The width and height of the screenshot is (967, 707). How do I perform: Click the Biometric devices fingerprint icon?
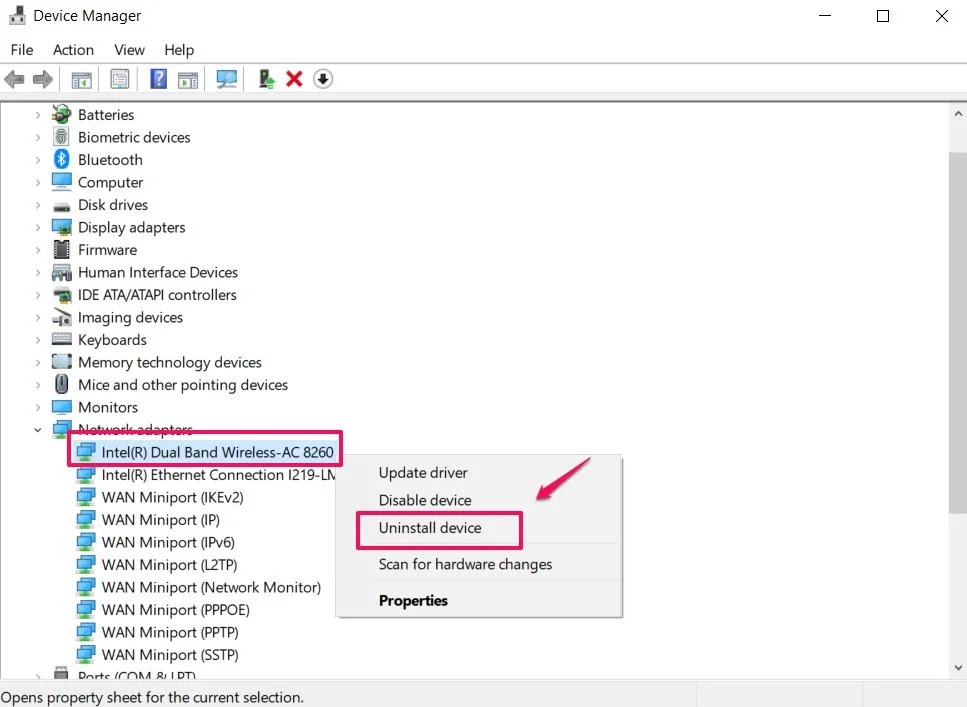[x=62, y=136]
